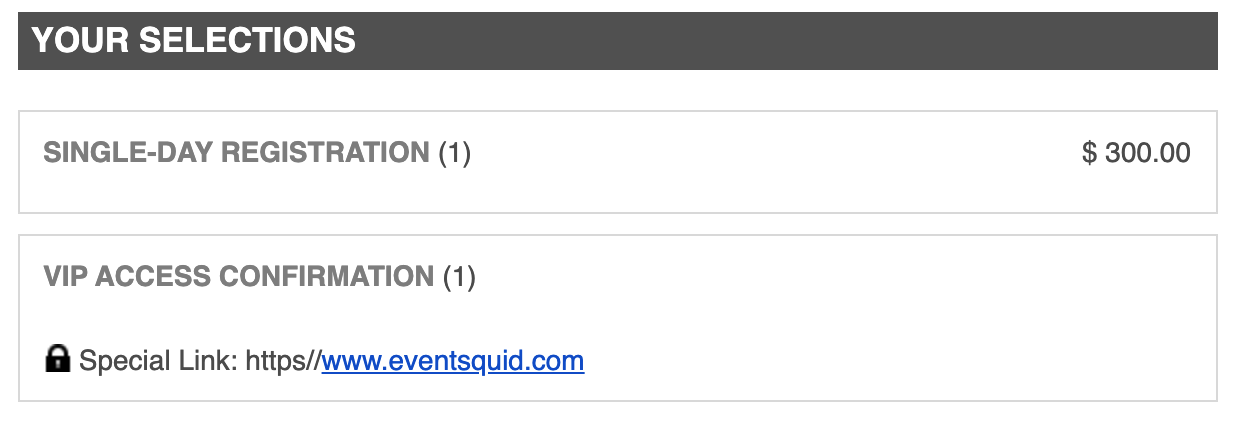This screenshot has height=426, width=1234.
Task: Click the $ 300.00 price
Action: click(1136, 153)
